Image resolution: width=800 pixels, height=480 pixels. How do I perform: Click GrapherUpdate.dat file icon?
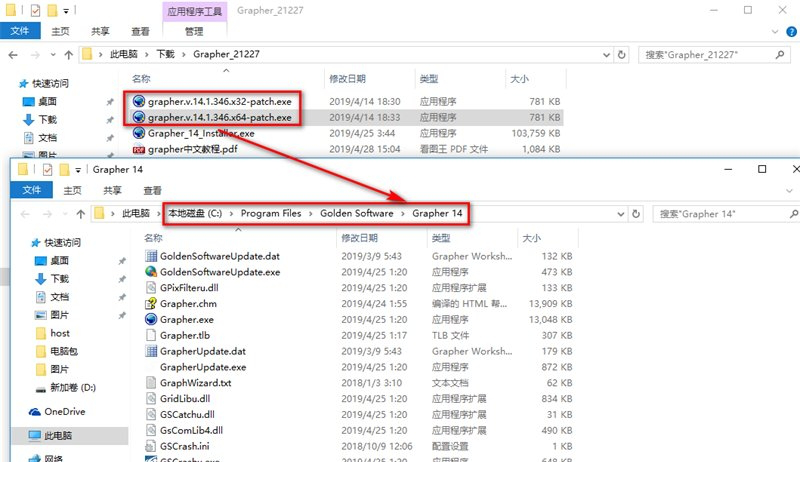151,351
